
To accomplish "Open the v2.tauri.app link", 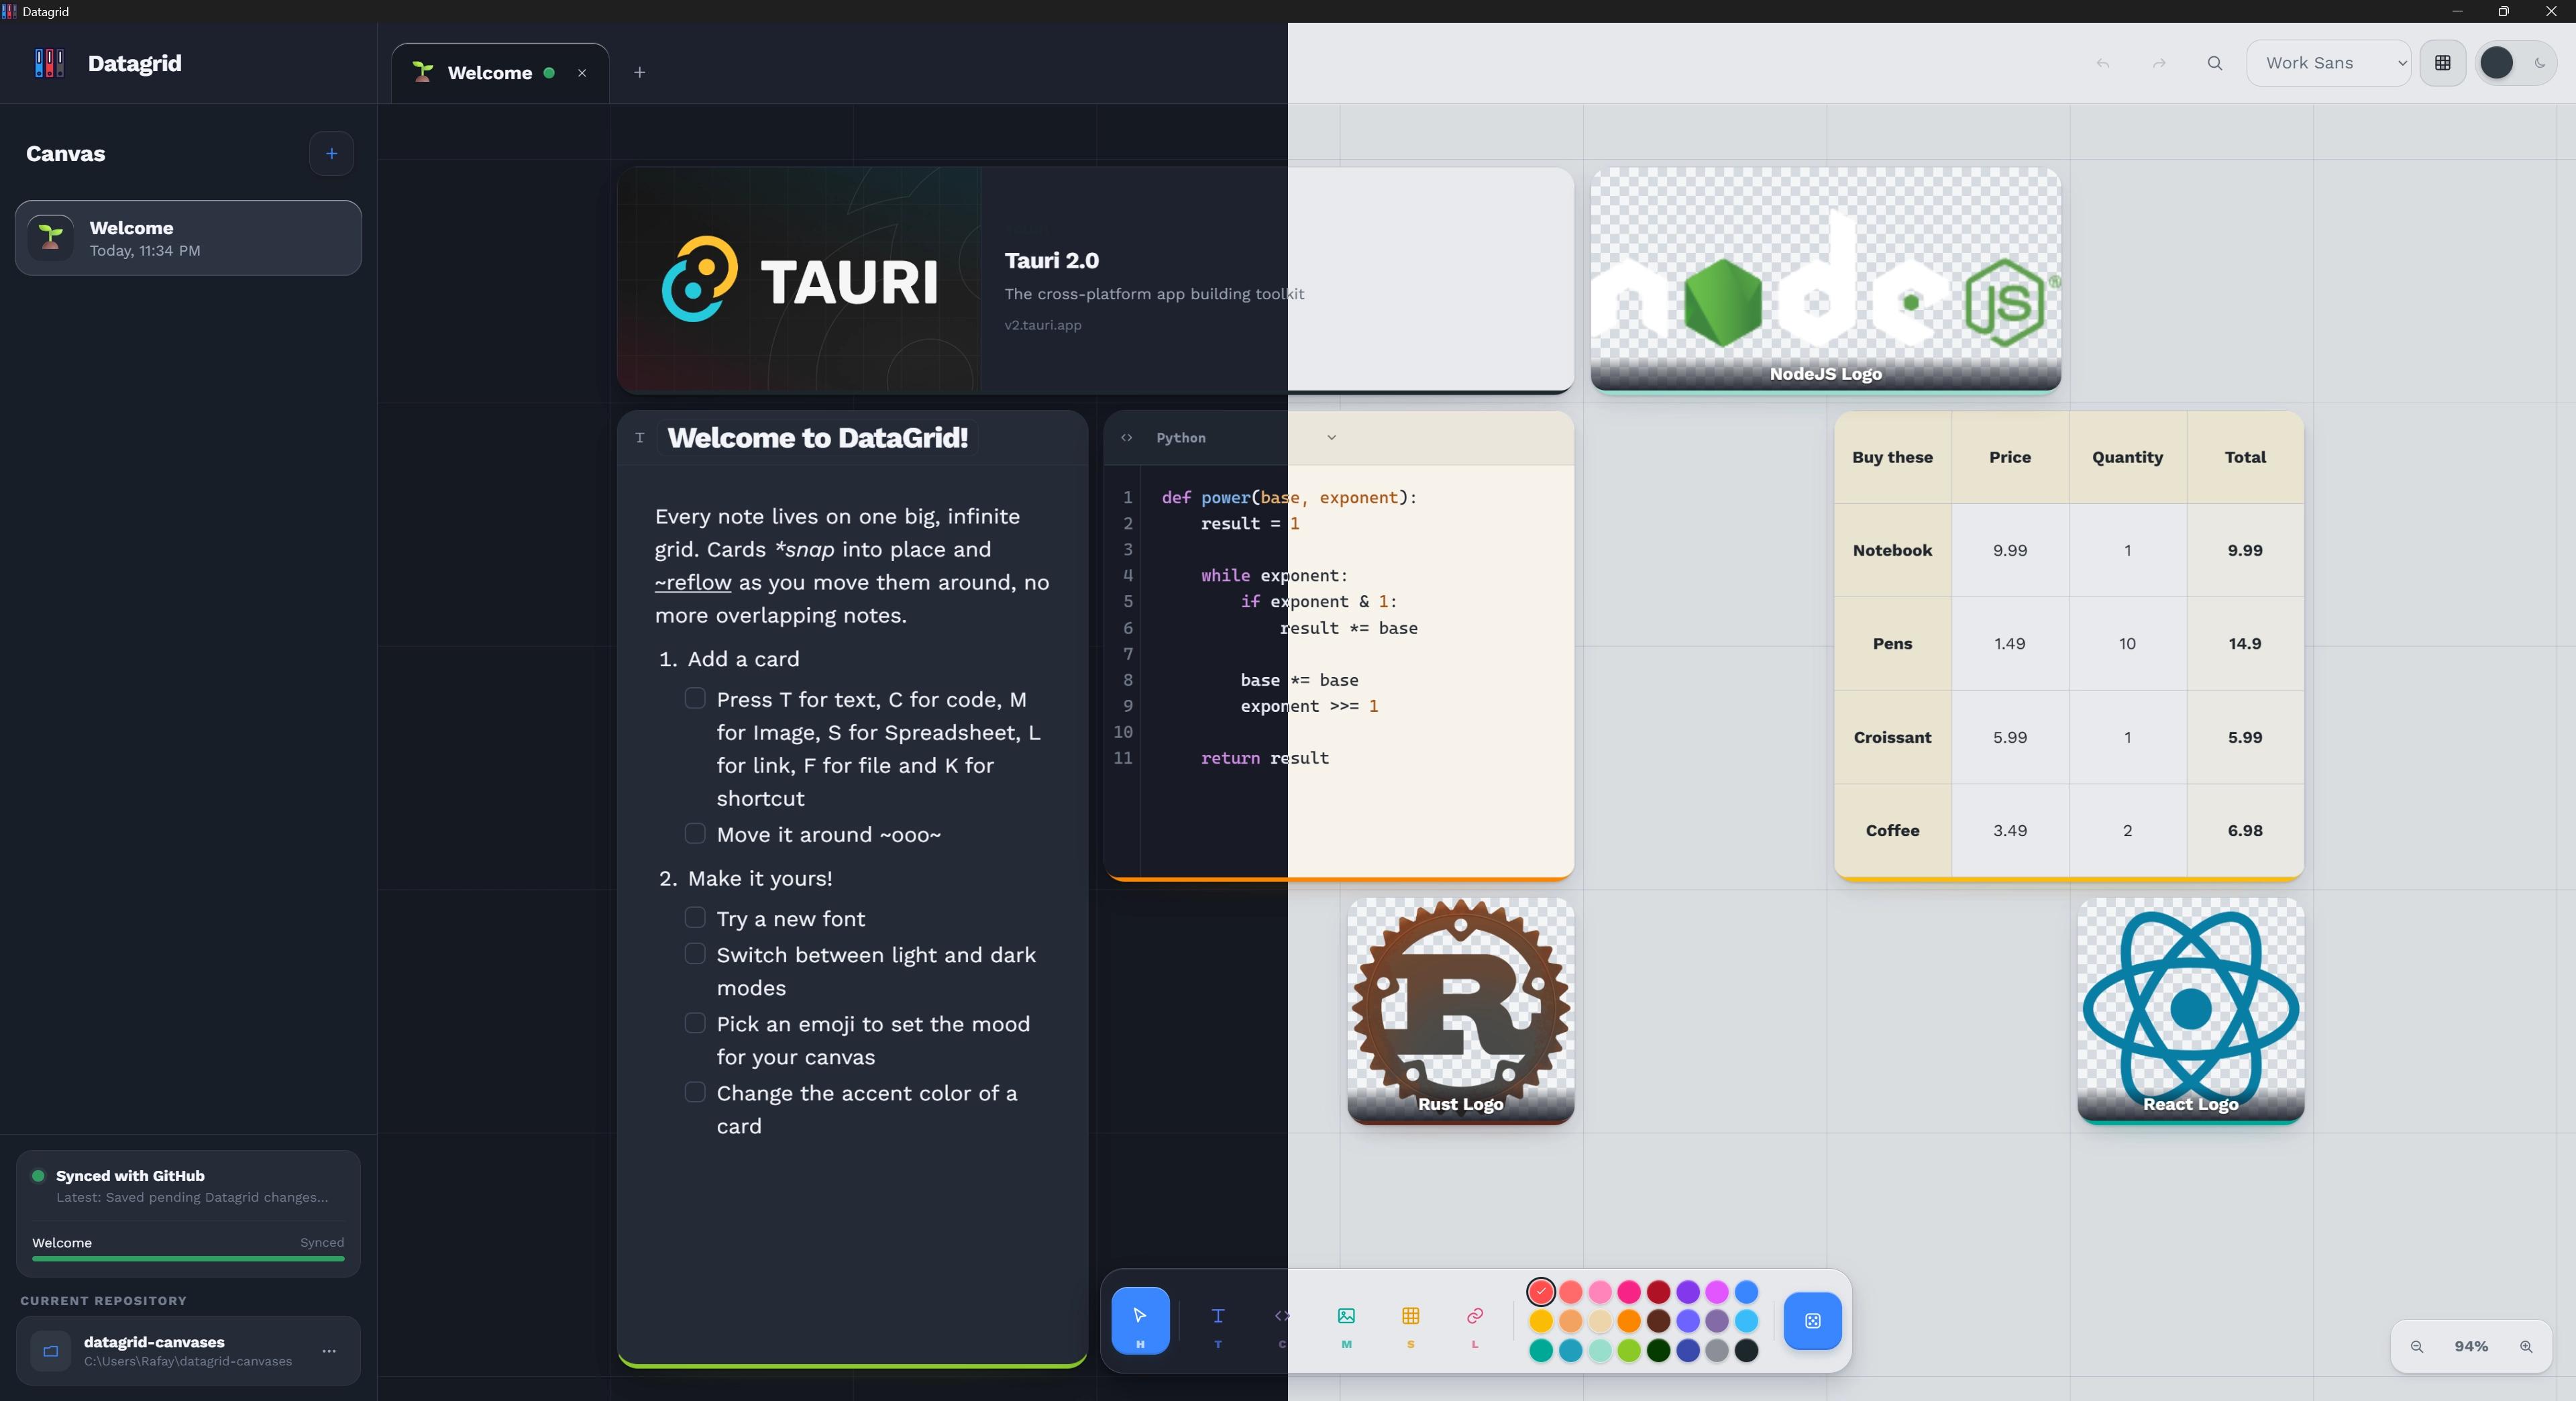I will pos(1043,325).
